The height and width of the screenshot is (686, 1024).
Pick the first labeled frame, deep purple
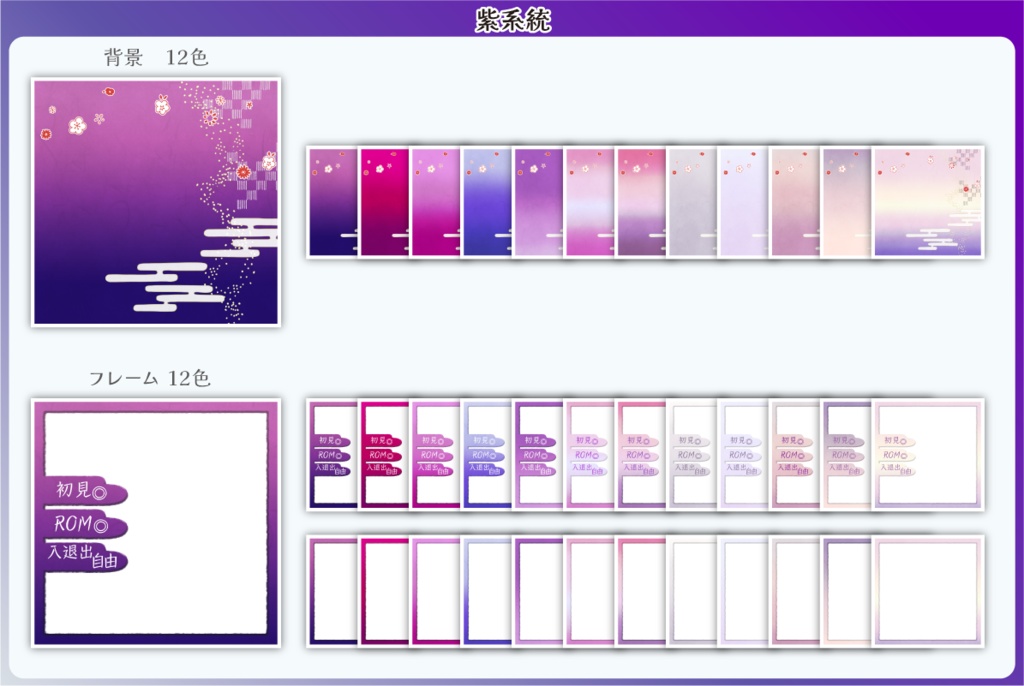332,455
